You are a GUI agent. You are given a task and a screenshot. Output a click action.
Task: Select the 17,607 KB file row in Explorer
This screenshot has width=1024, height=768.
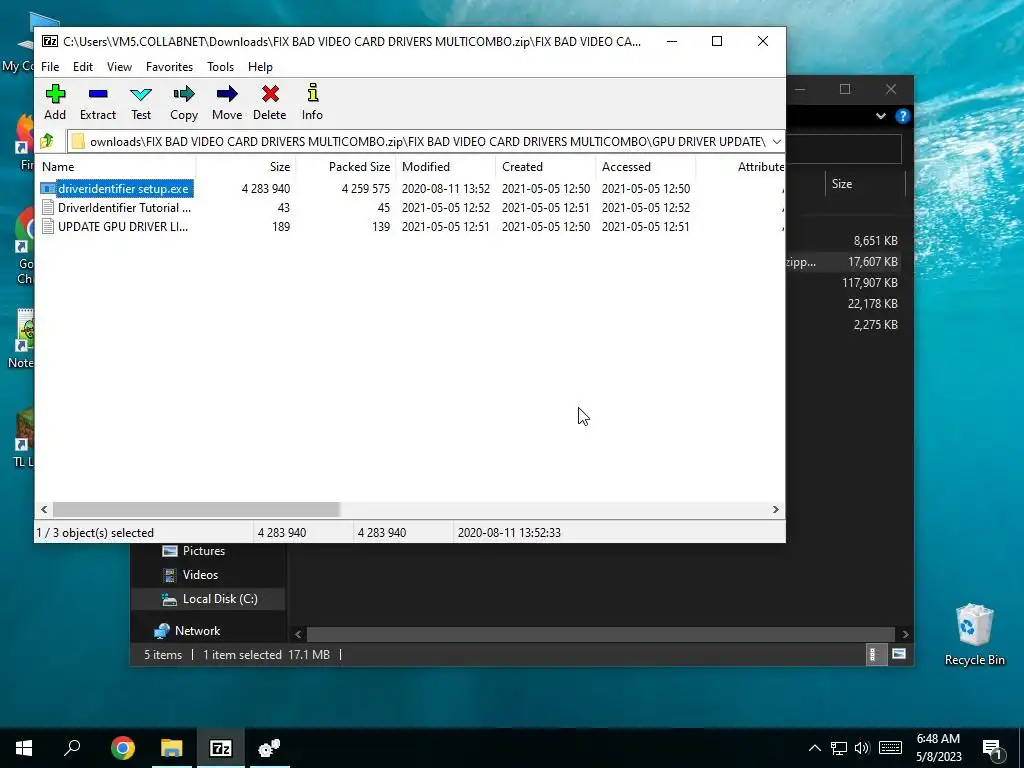click(x=842, y=262)
